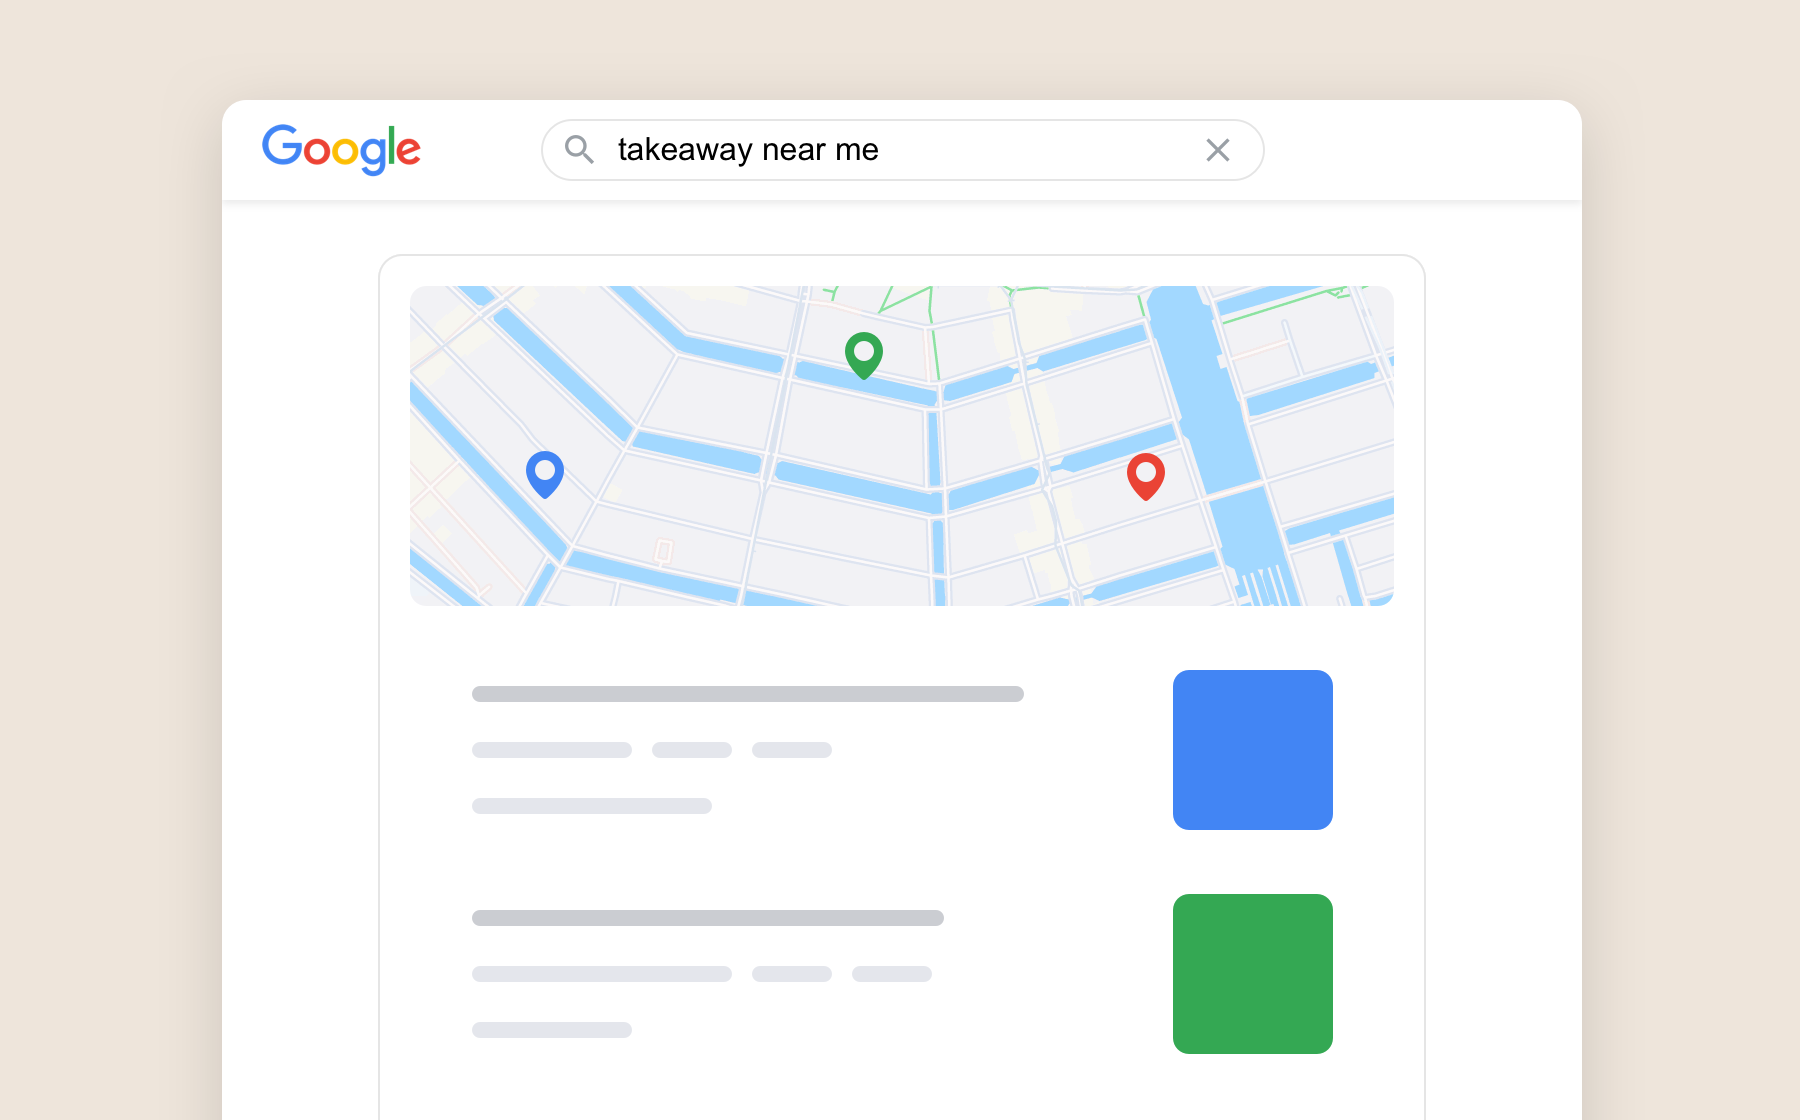Select the blue map pin

pyautogui.click(x=545, y=474)
